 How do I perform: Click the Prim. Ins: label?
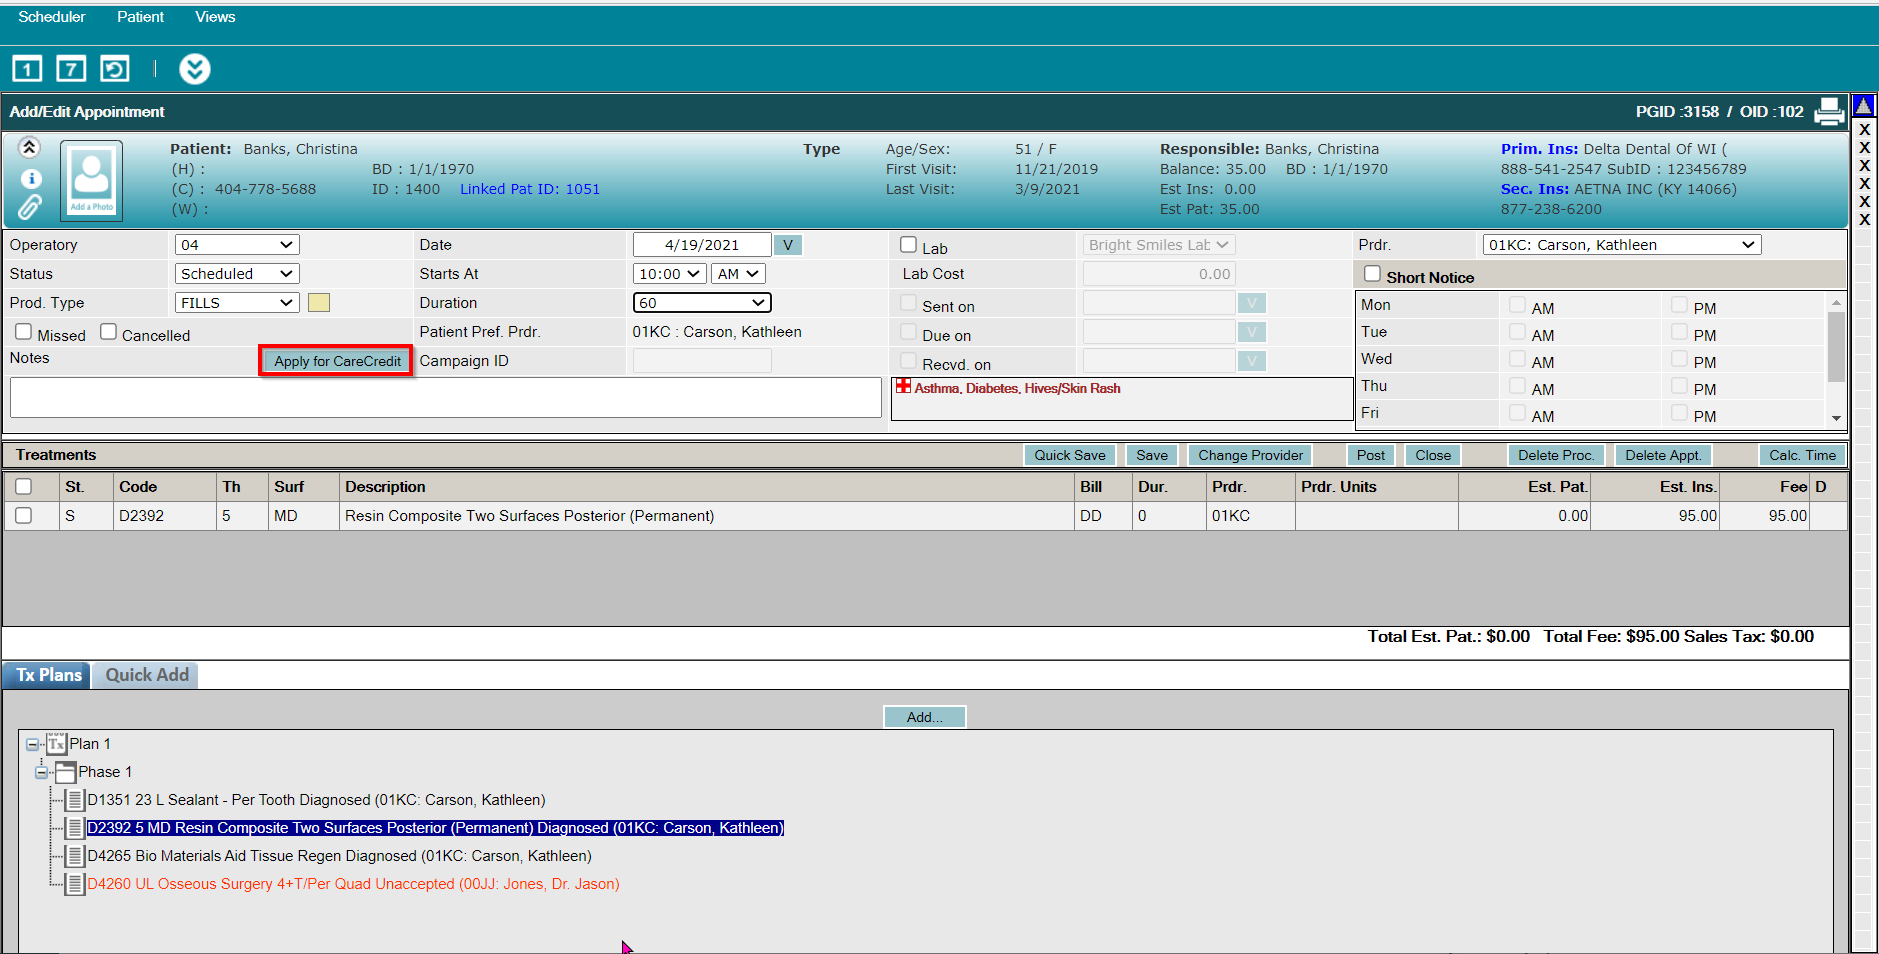point(1539,149)
